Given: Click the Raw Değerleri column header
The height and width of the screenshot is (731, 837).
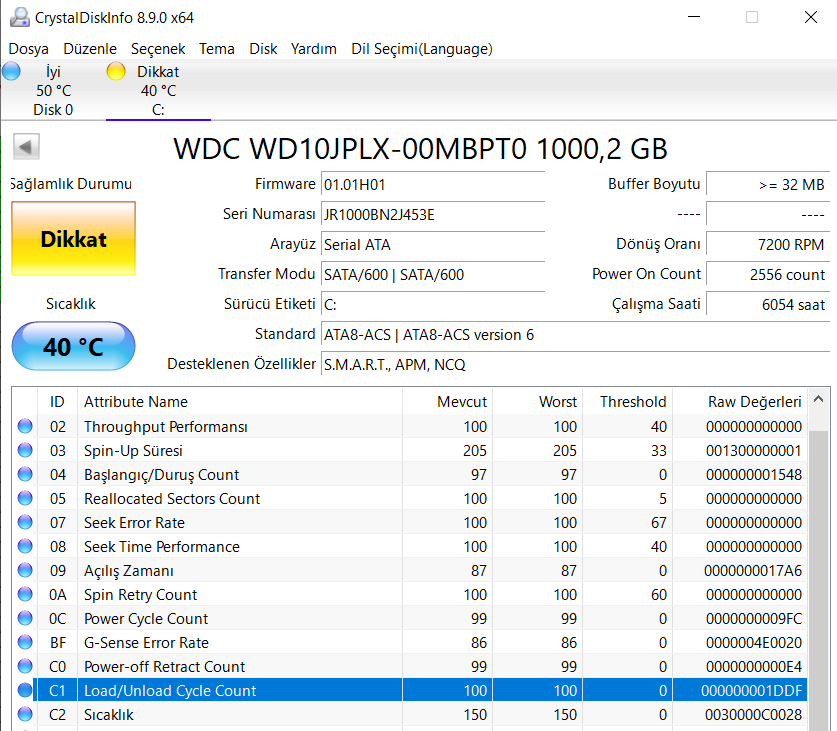Looking at the screenshot, I should [x=754, y=402].
